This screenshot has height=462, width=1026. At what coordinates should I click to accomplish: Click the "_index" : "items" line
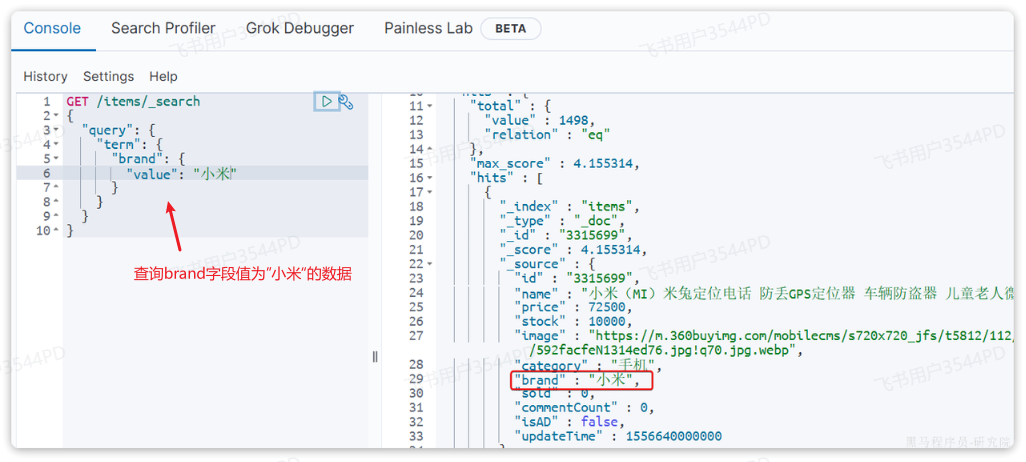pos(569,207)
